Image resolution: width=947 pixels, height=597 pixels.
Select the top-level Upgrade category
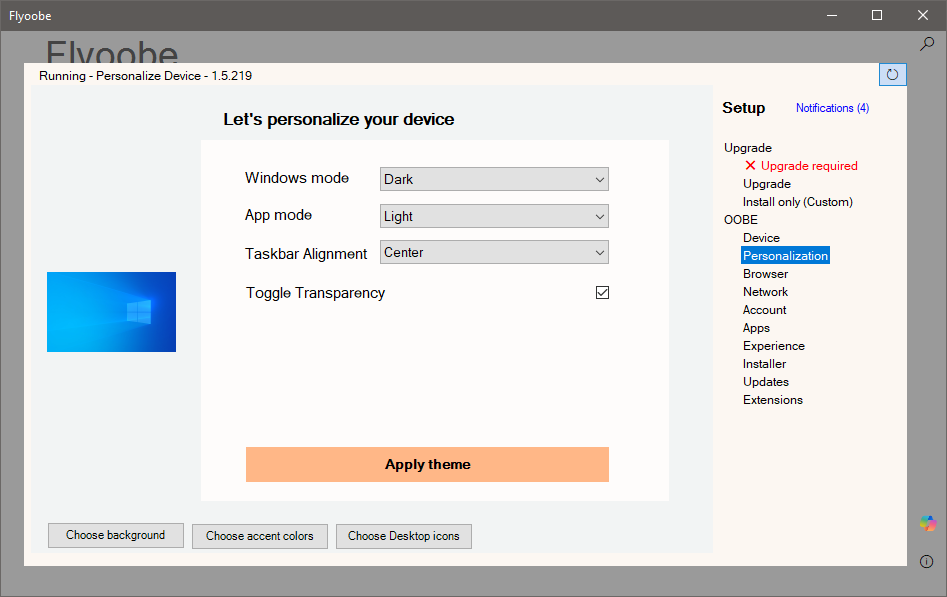[x=748, y=148]
